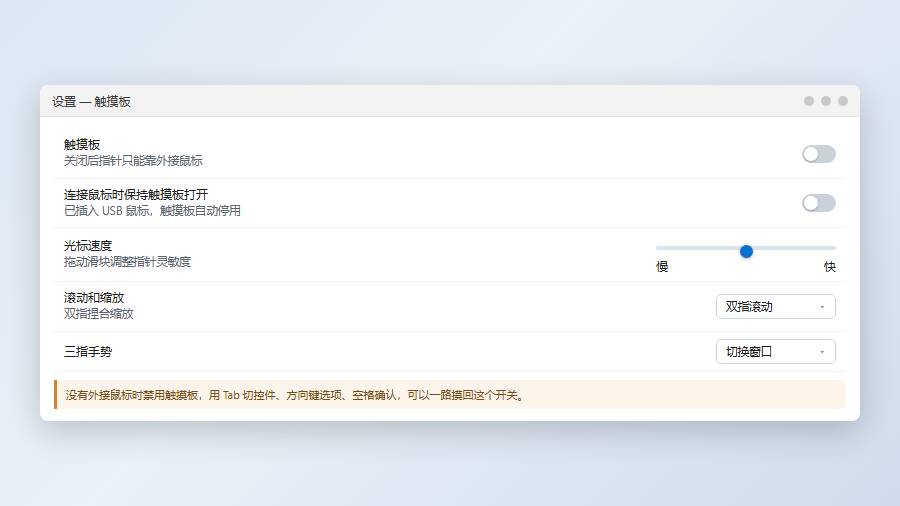
Task: Click the 慢 label under slider
Action: click(x=662, y=267)
